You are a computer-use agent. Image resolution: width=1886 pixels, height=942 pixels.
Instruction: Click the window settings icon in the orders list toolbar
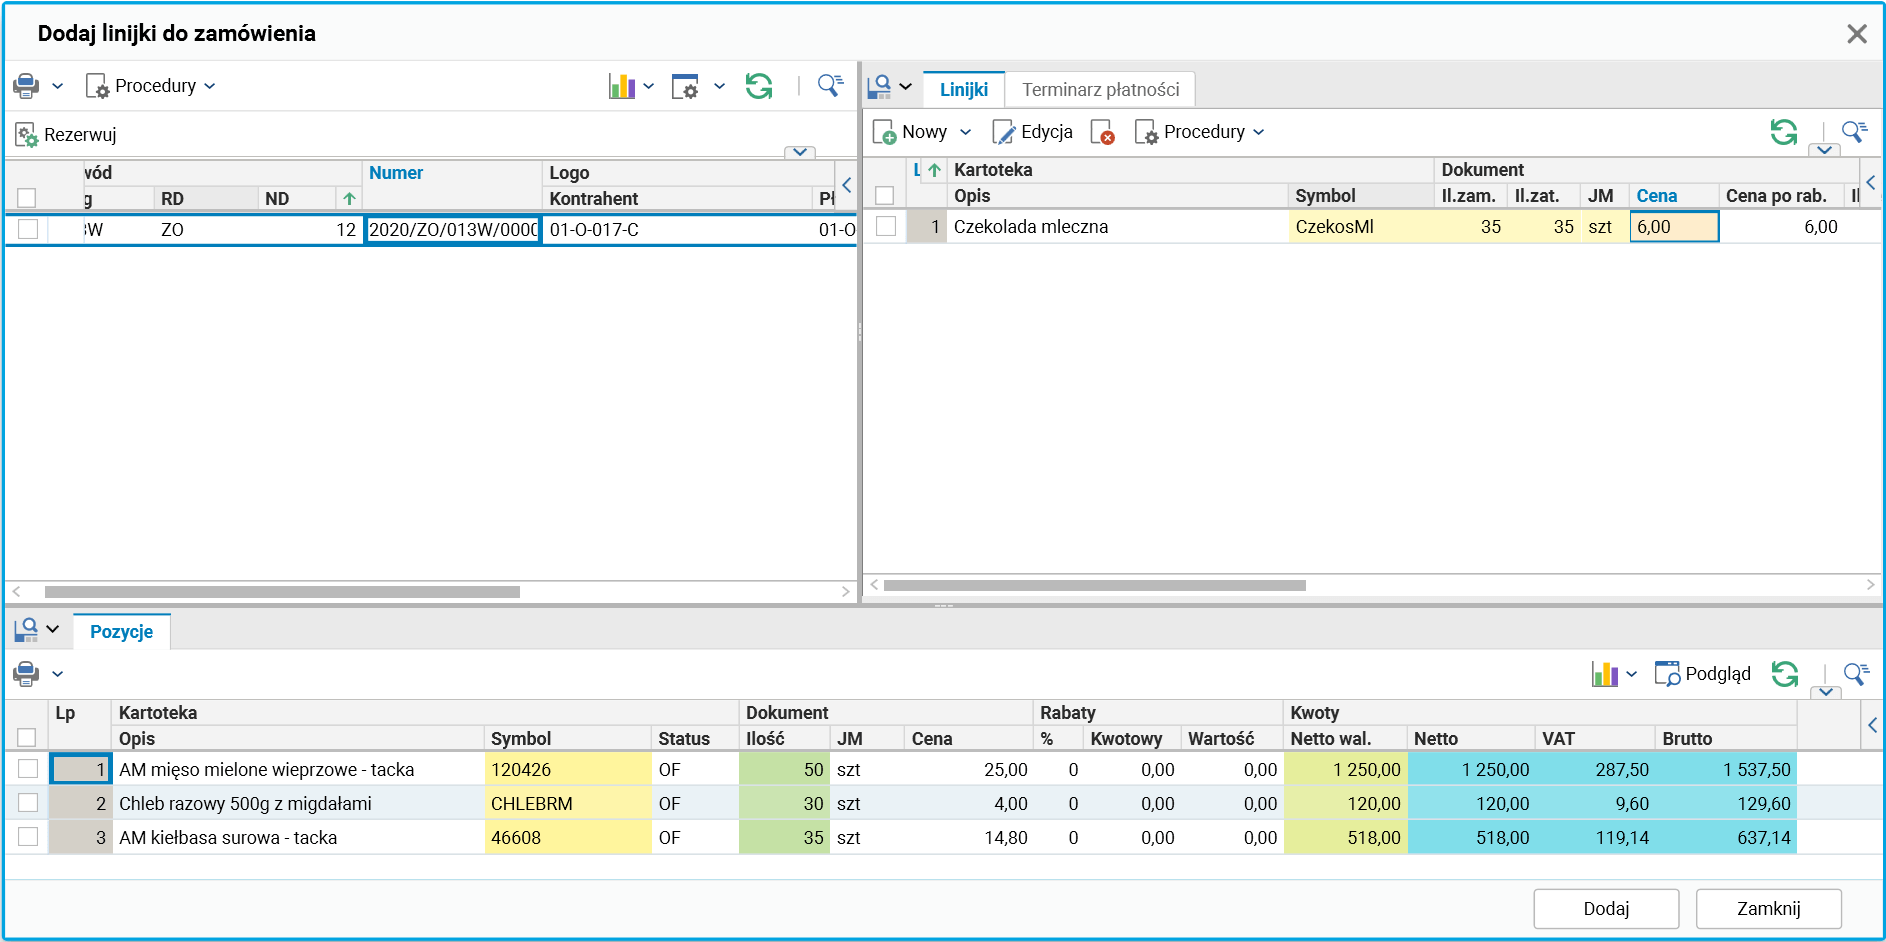(685, 86)
